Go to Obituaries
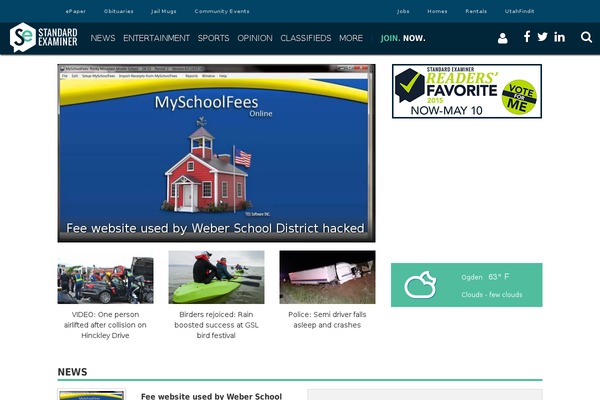Viewport: 600px width, 400px height. 119,11
